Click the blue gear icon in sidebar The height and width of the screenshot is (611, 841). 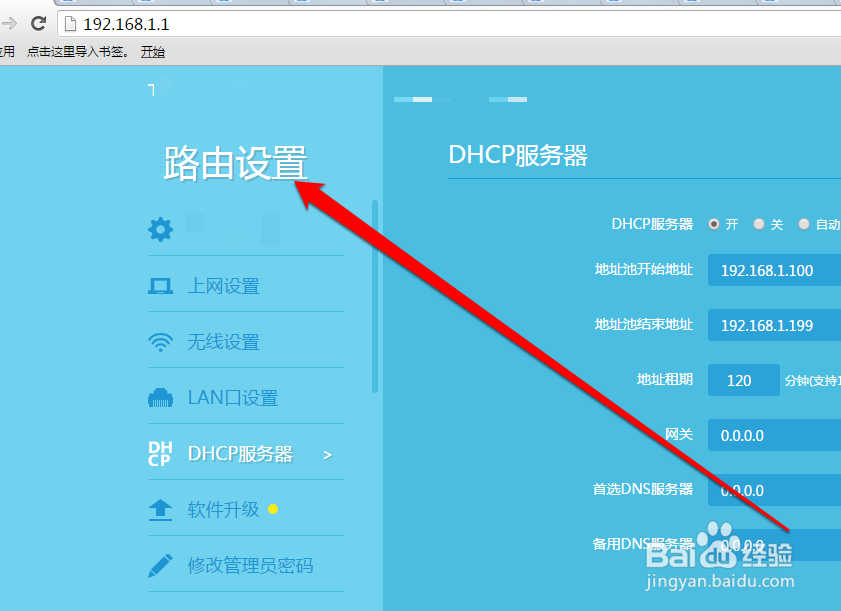coord(160,230)
